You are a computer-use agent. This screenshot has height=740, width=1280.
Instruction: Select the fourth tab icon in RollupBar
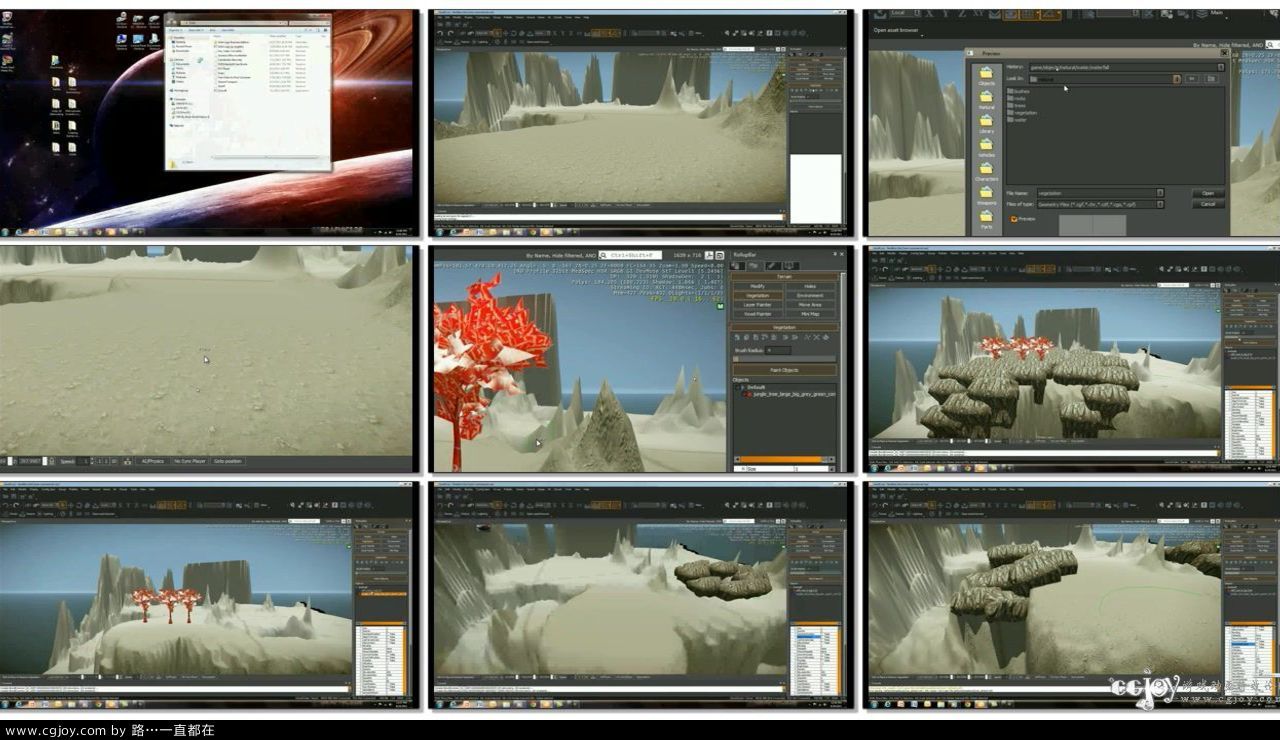pos(791,266)
